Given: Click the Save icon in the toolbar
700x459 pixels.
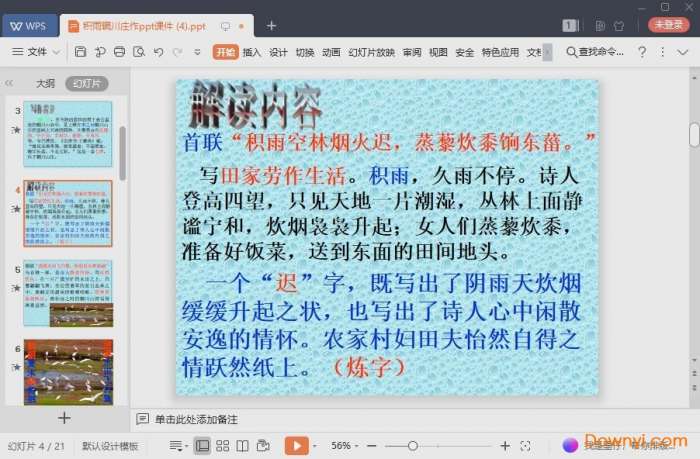Looking at the screenshot, I should click(80, 52).
